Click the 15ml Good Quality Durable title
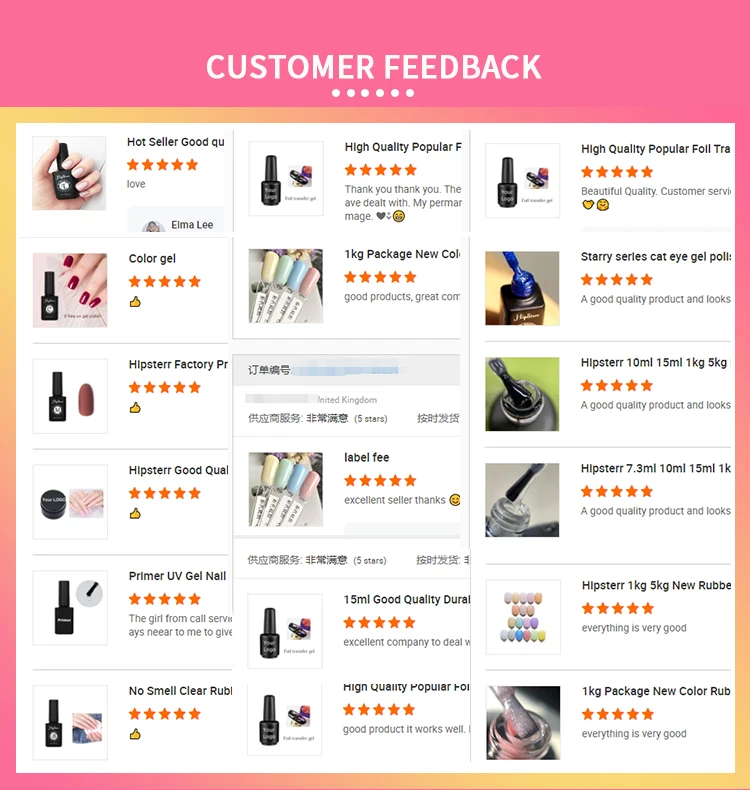Screen dimensions: 750x790 (406, 599)
